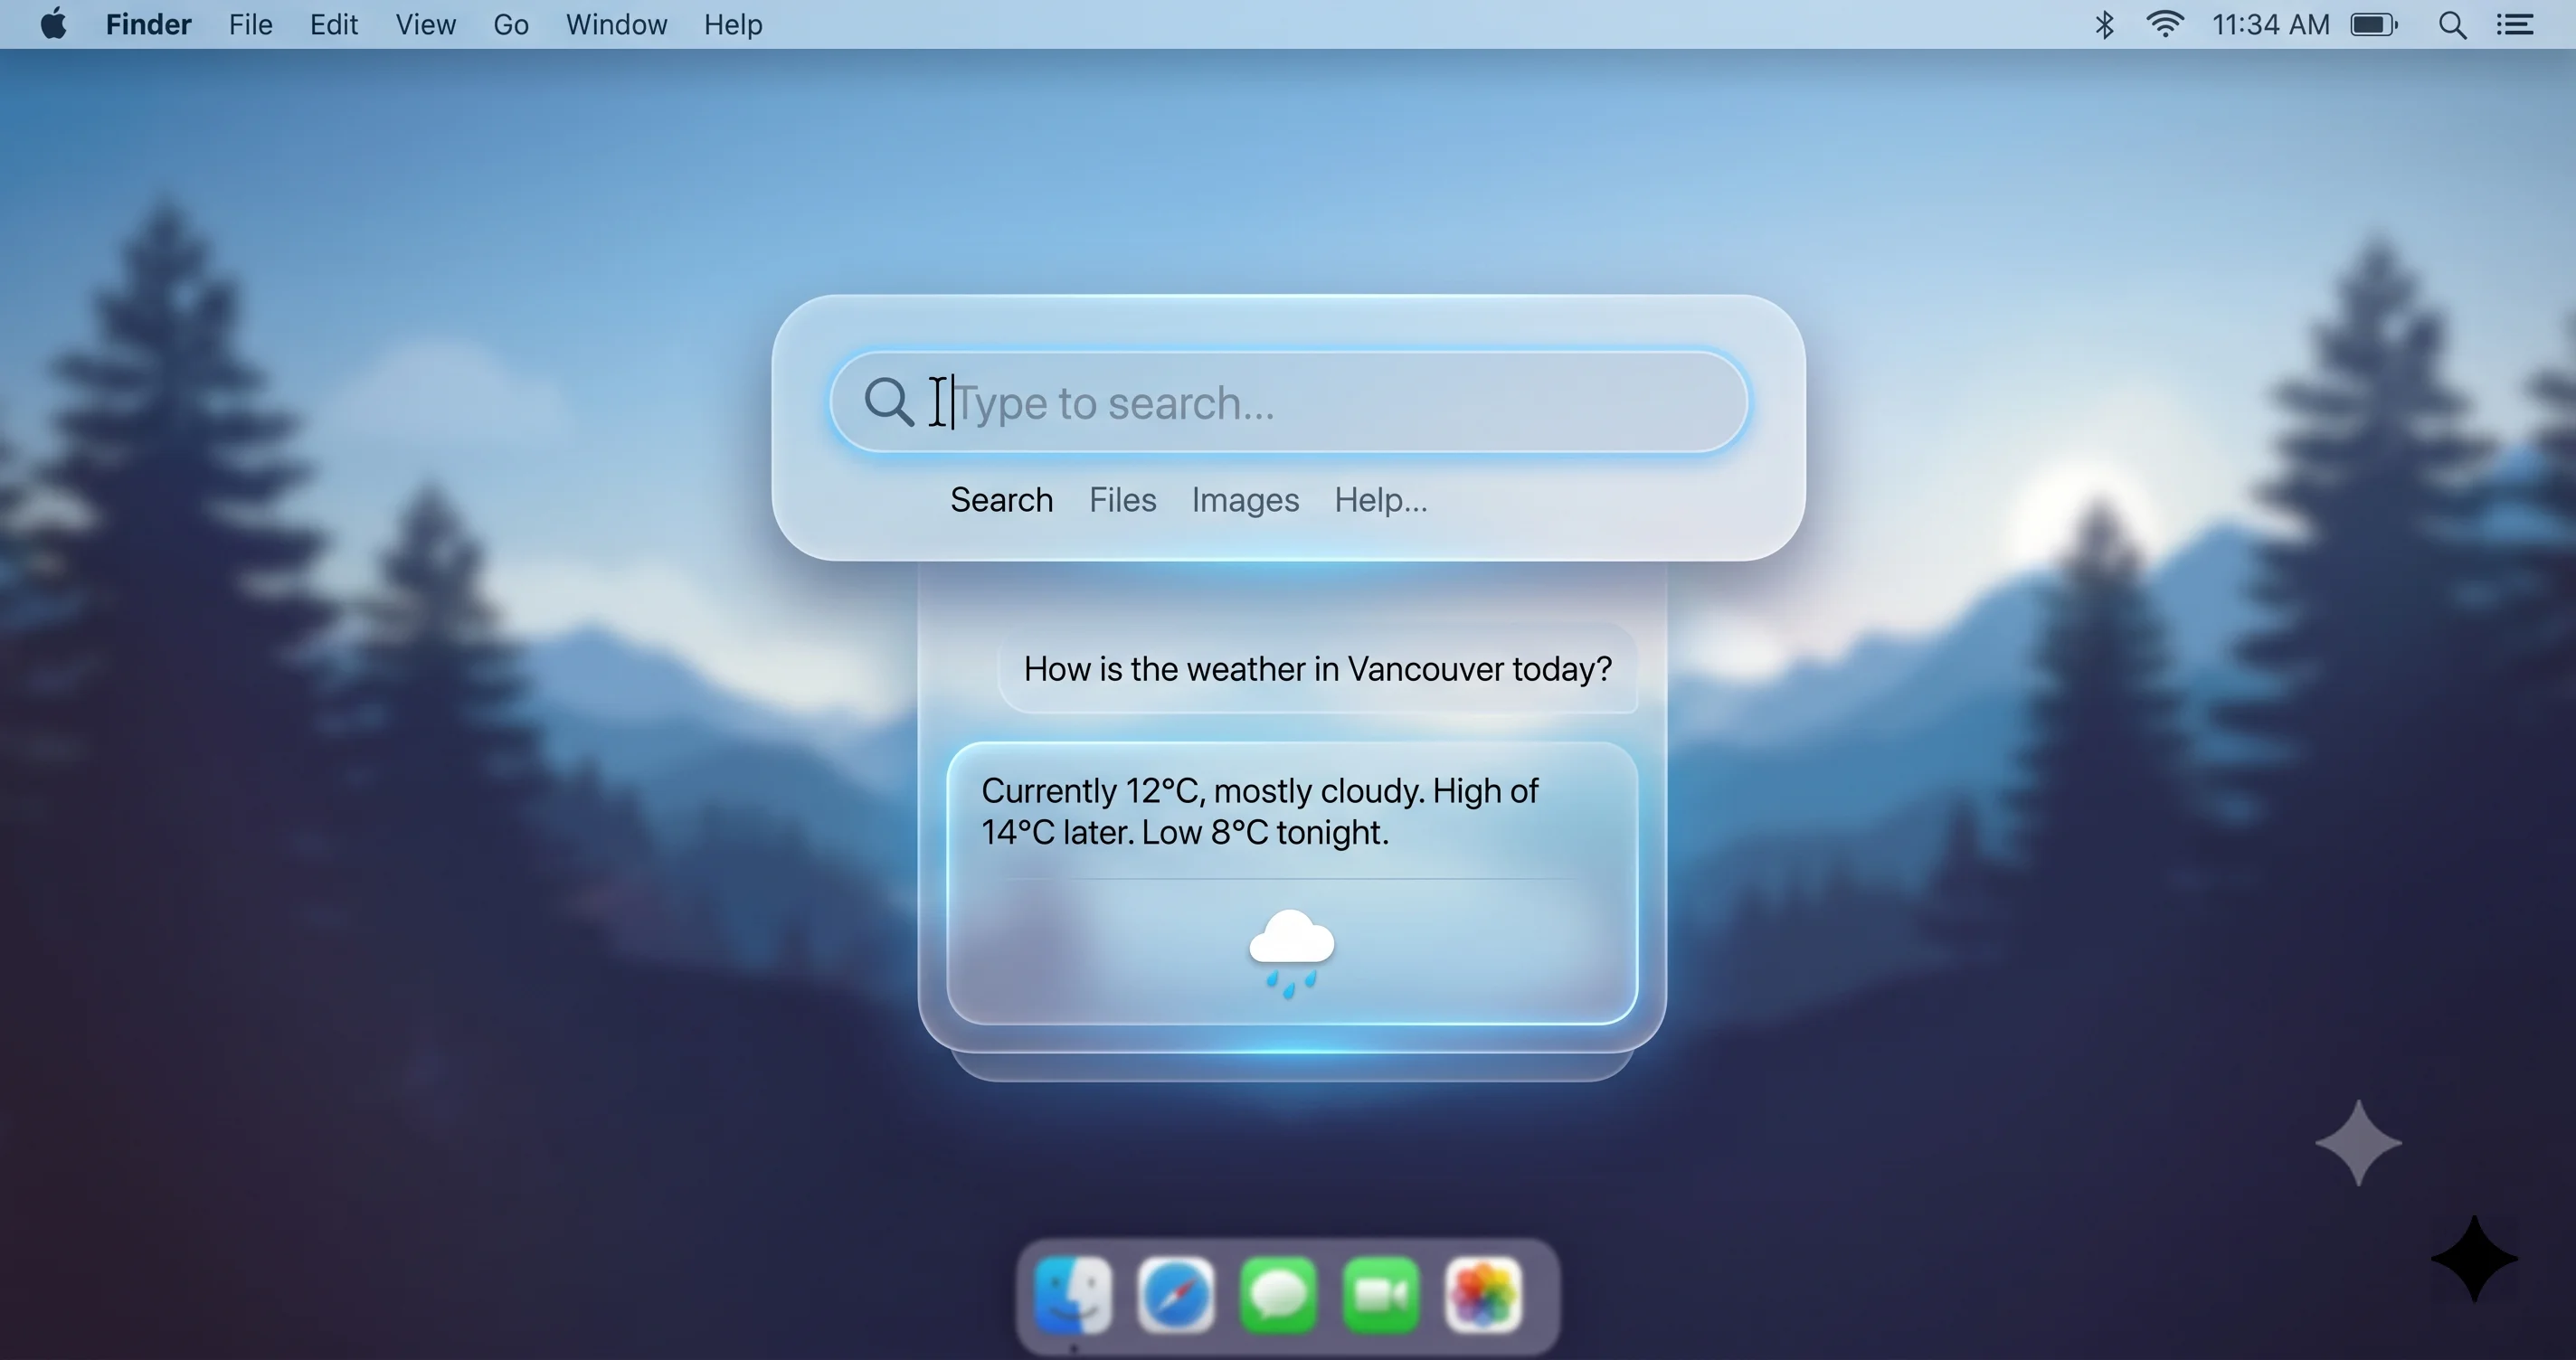Select the Search tab
The width and height of the screenshot is (2576, 1360).
point(1001,500)
